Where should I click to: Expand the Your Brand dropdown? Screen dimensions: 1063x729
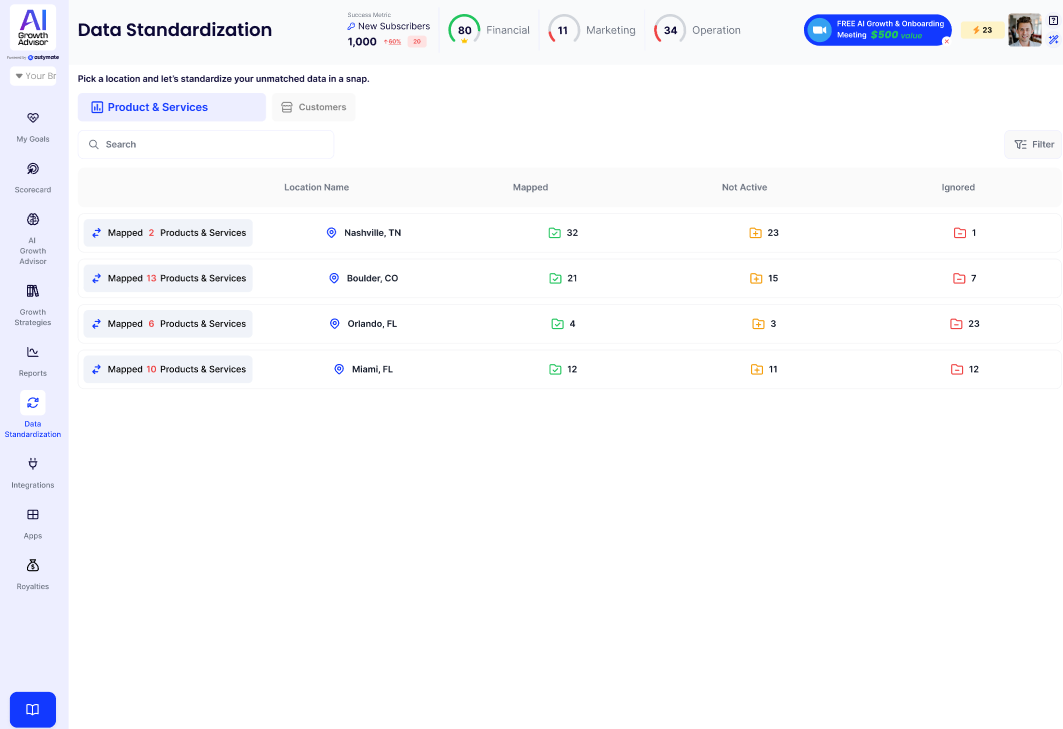(x=33, y=76)
